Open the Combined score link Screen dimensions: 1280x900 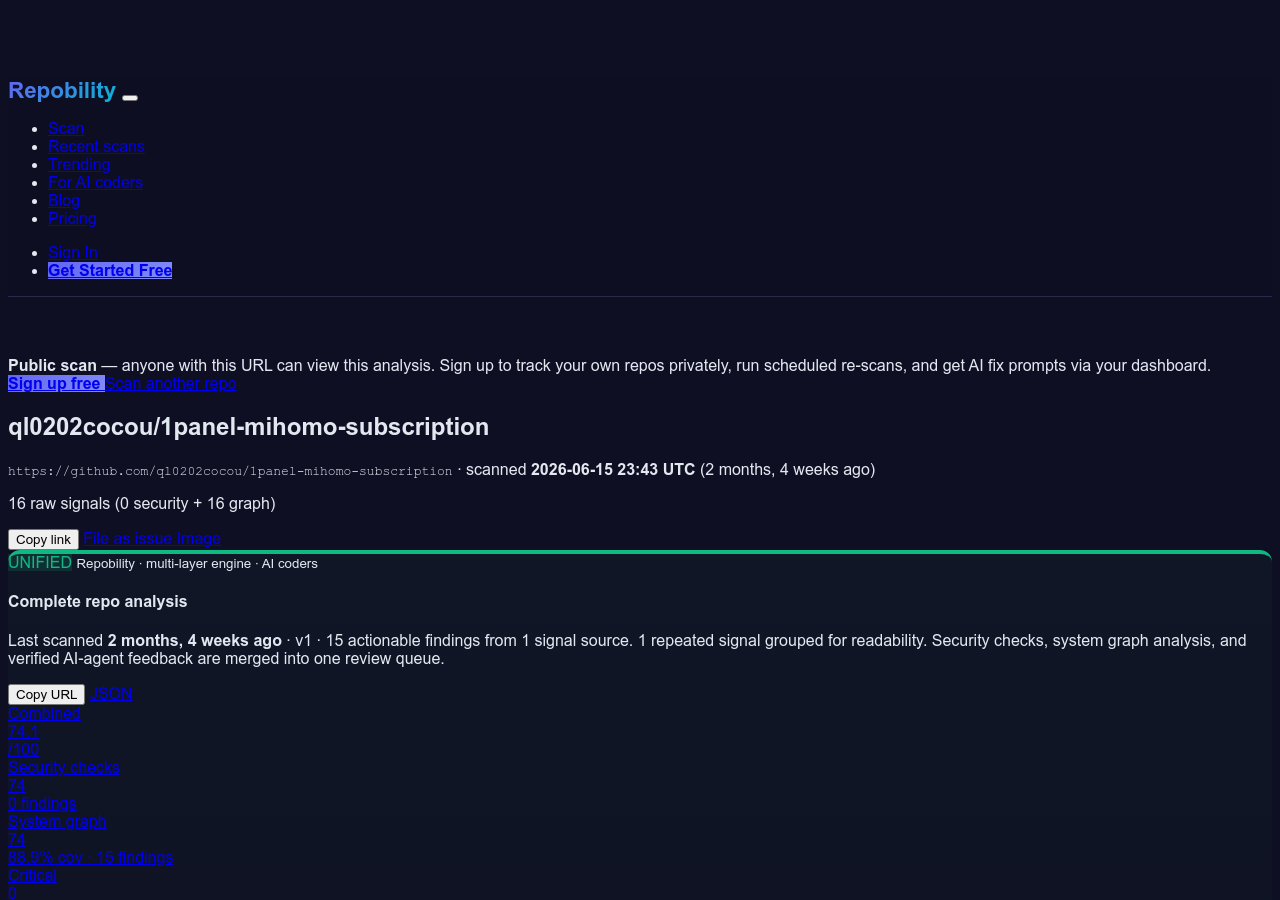point(44,713)
